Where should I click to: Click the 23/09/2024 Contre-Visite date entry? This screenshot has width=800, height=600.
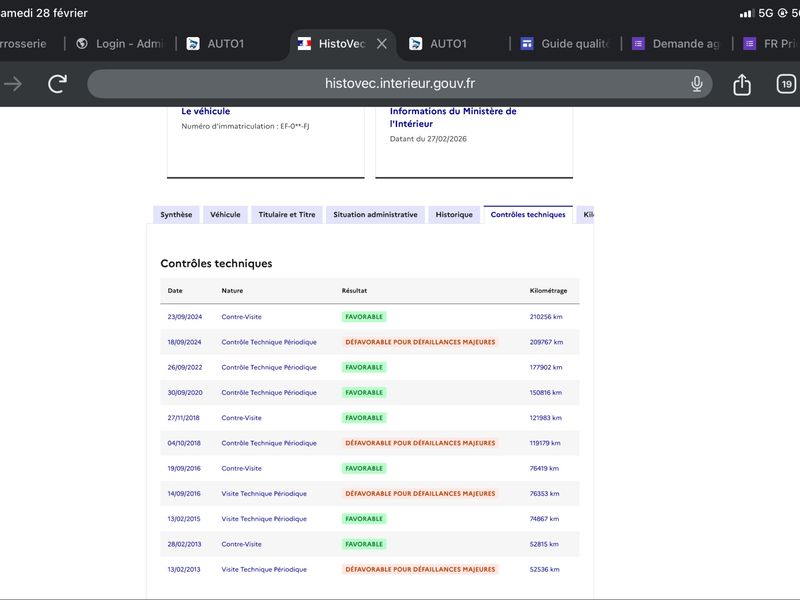(x=185, y=317)
